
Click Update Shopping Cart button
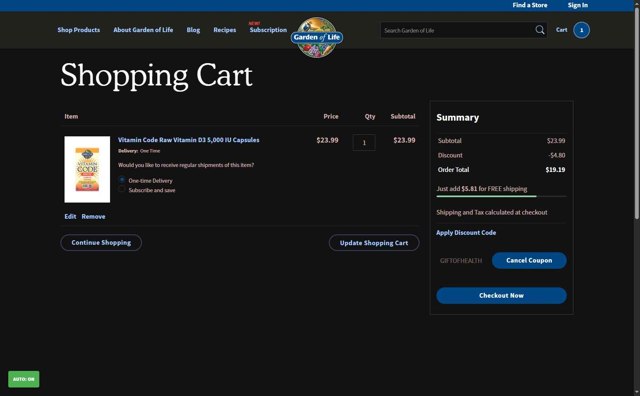click(374, 243)
